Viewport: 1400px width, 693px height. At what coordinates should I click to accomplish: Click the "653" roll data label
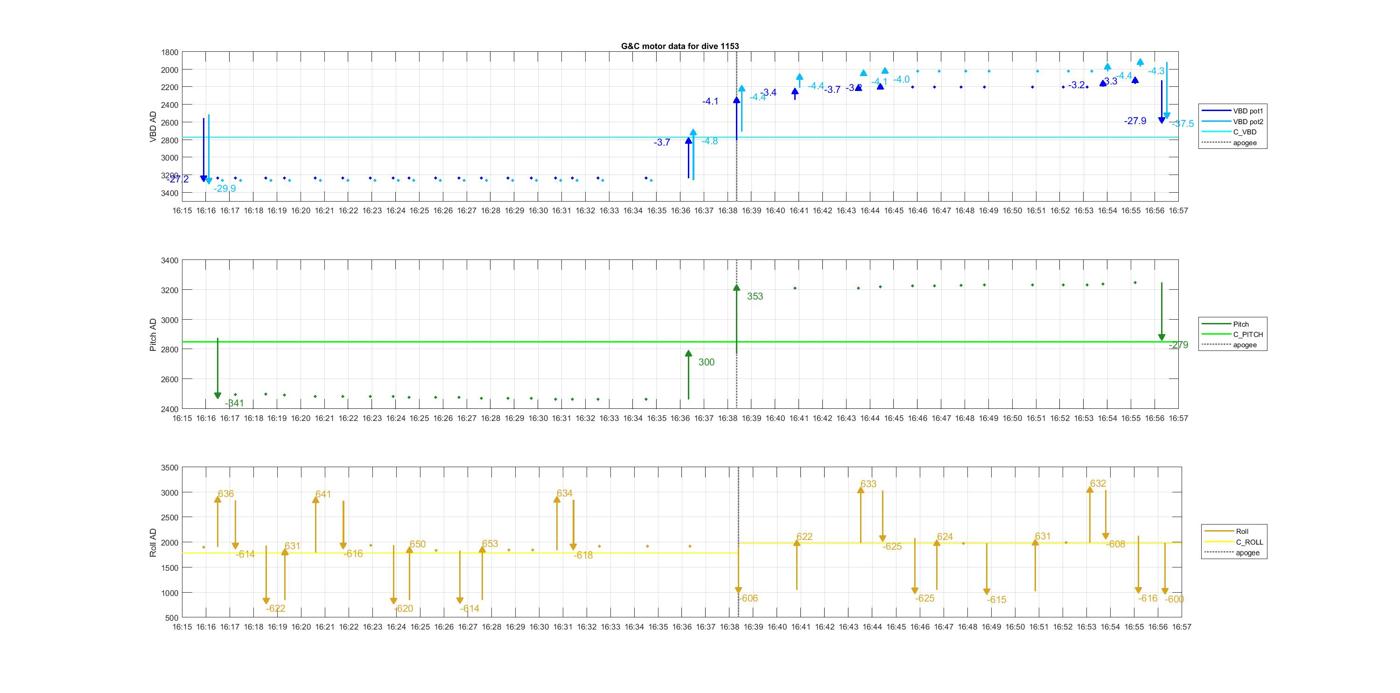[x=490, y=544]
